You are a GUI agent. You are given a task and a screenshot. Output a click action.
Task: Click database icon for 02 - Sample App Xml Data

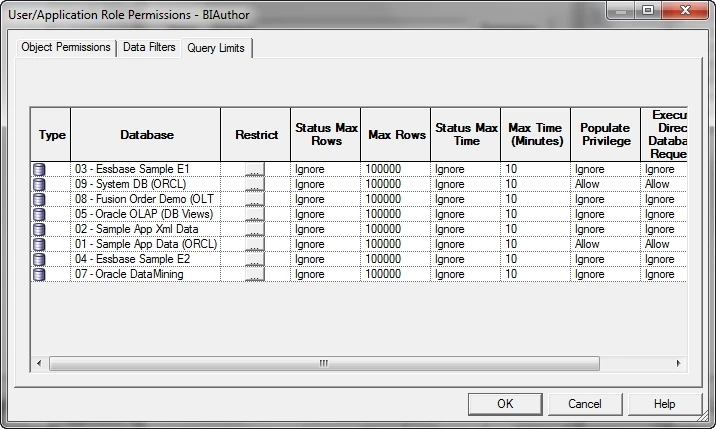(39, 229)
